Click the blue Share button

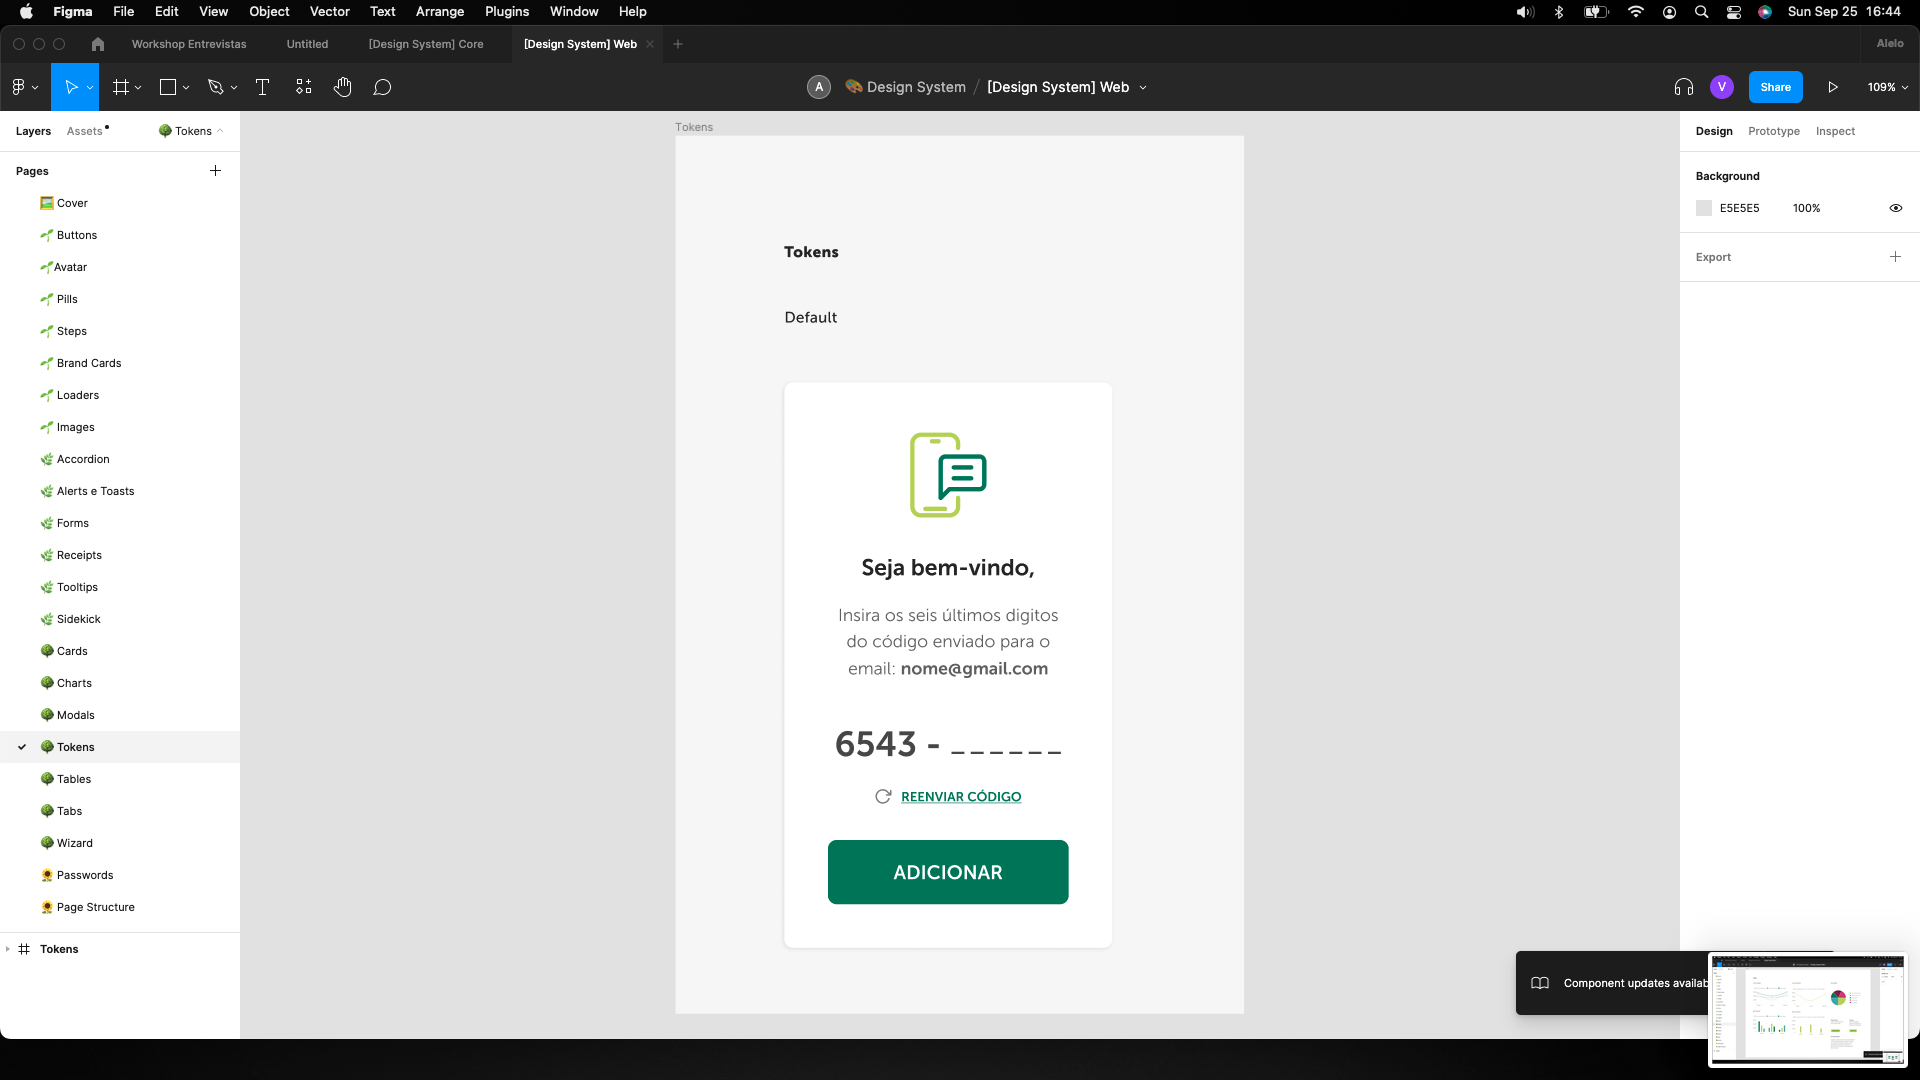[x=1775, y=87]
